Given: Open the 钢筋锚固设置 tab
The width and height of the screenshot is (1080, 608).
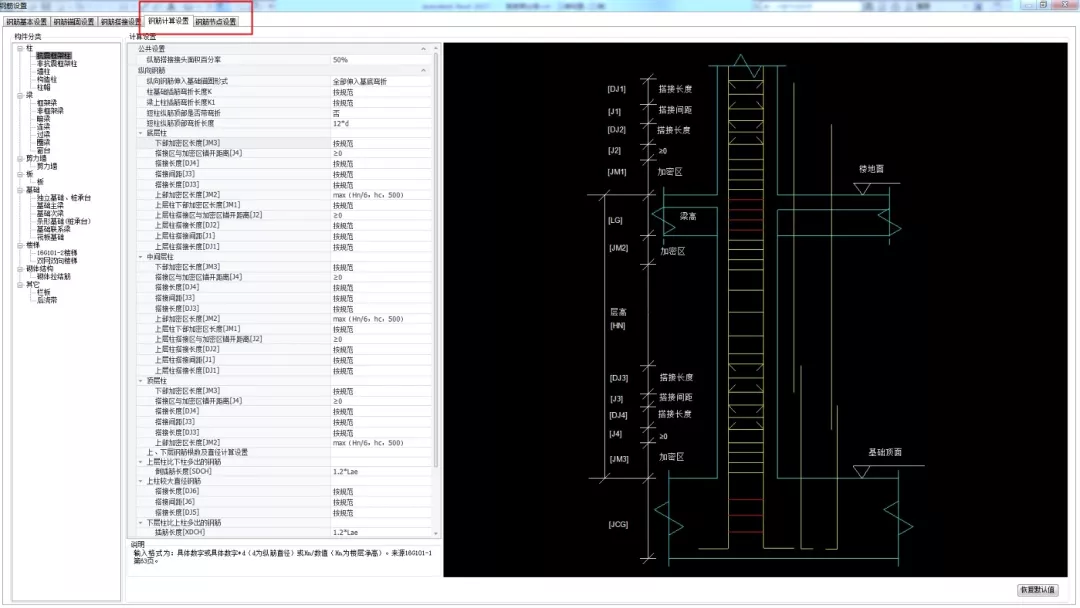Looking at the screenshot, I should (72, 21).
